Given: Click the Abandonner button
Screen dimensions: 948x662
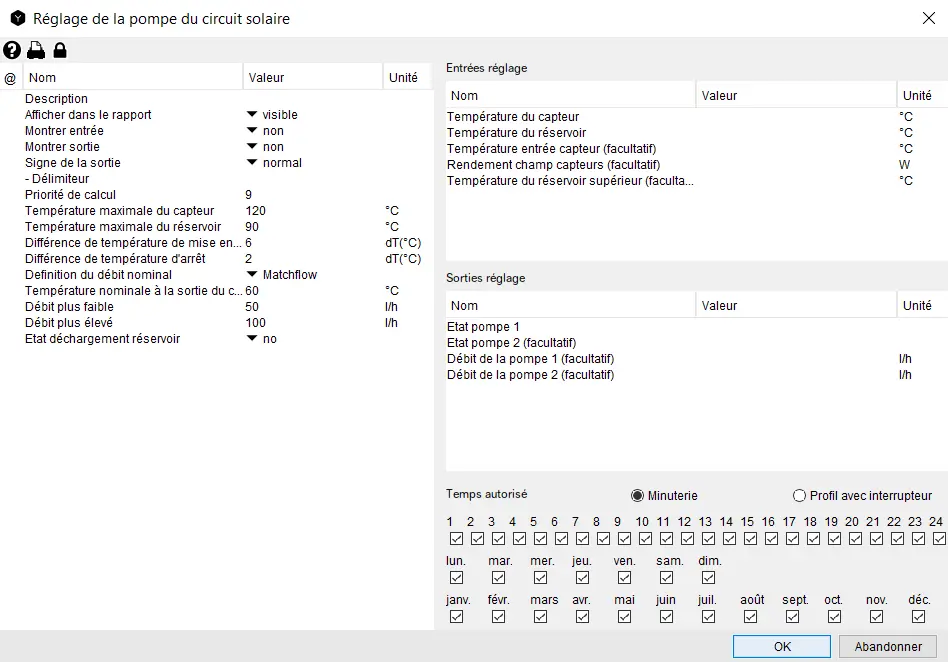Looking at the screenshot, I should click(x=888, y=647).
